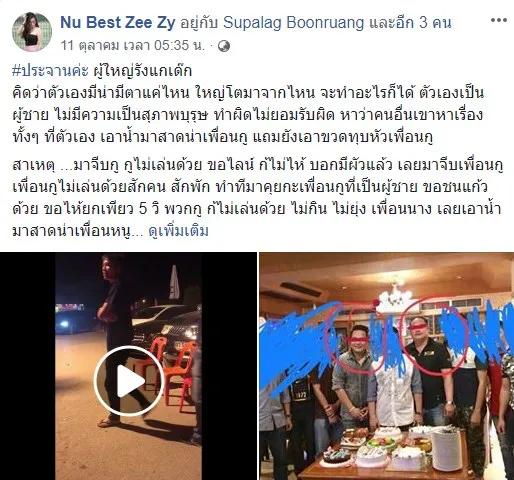Select the paragraph starting with สาเหตุ

coord(257,198)
